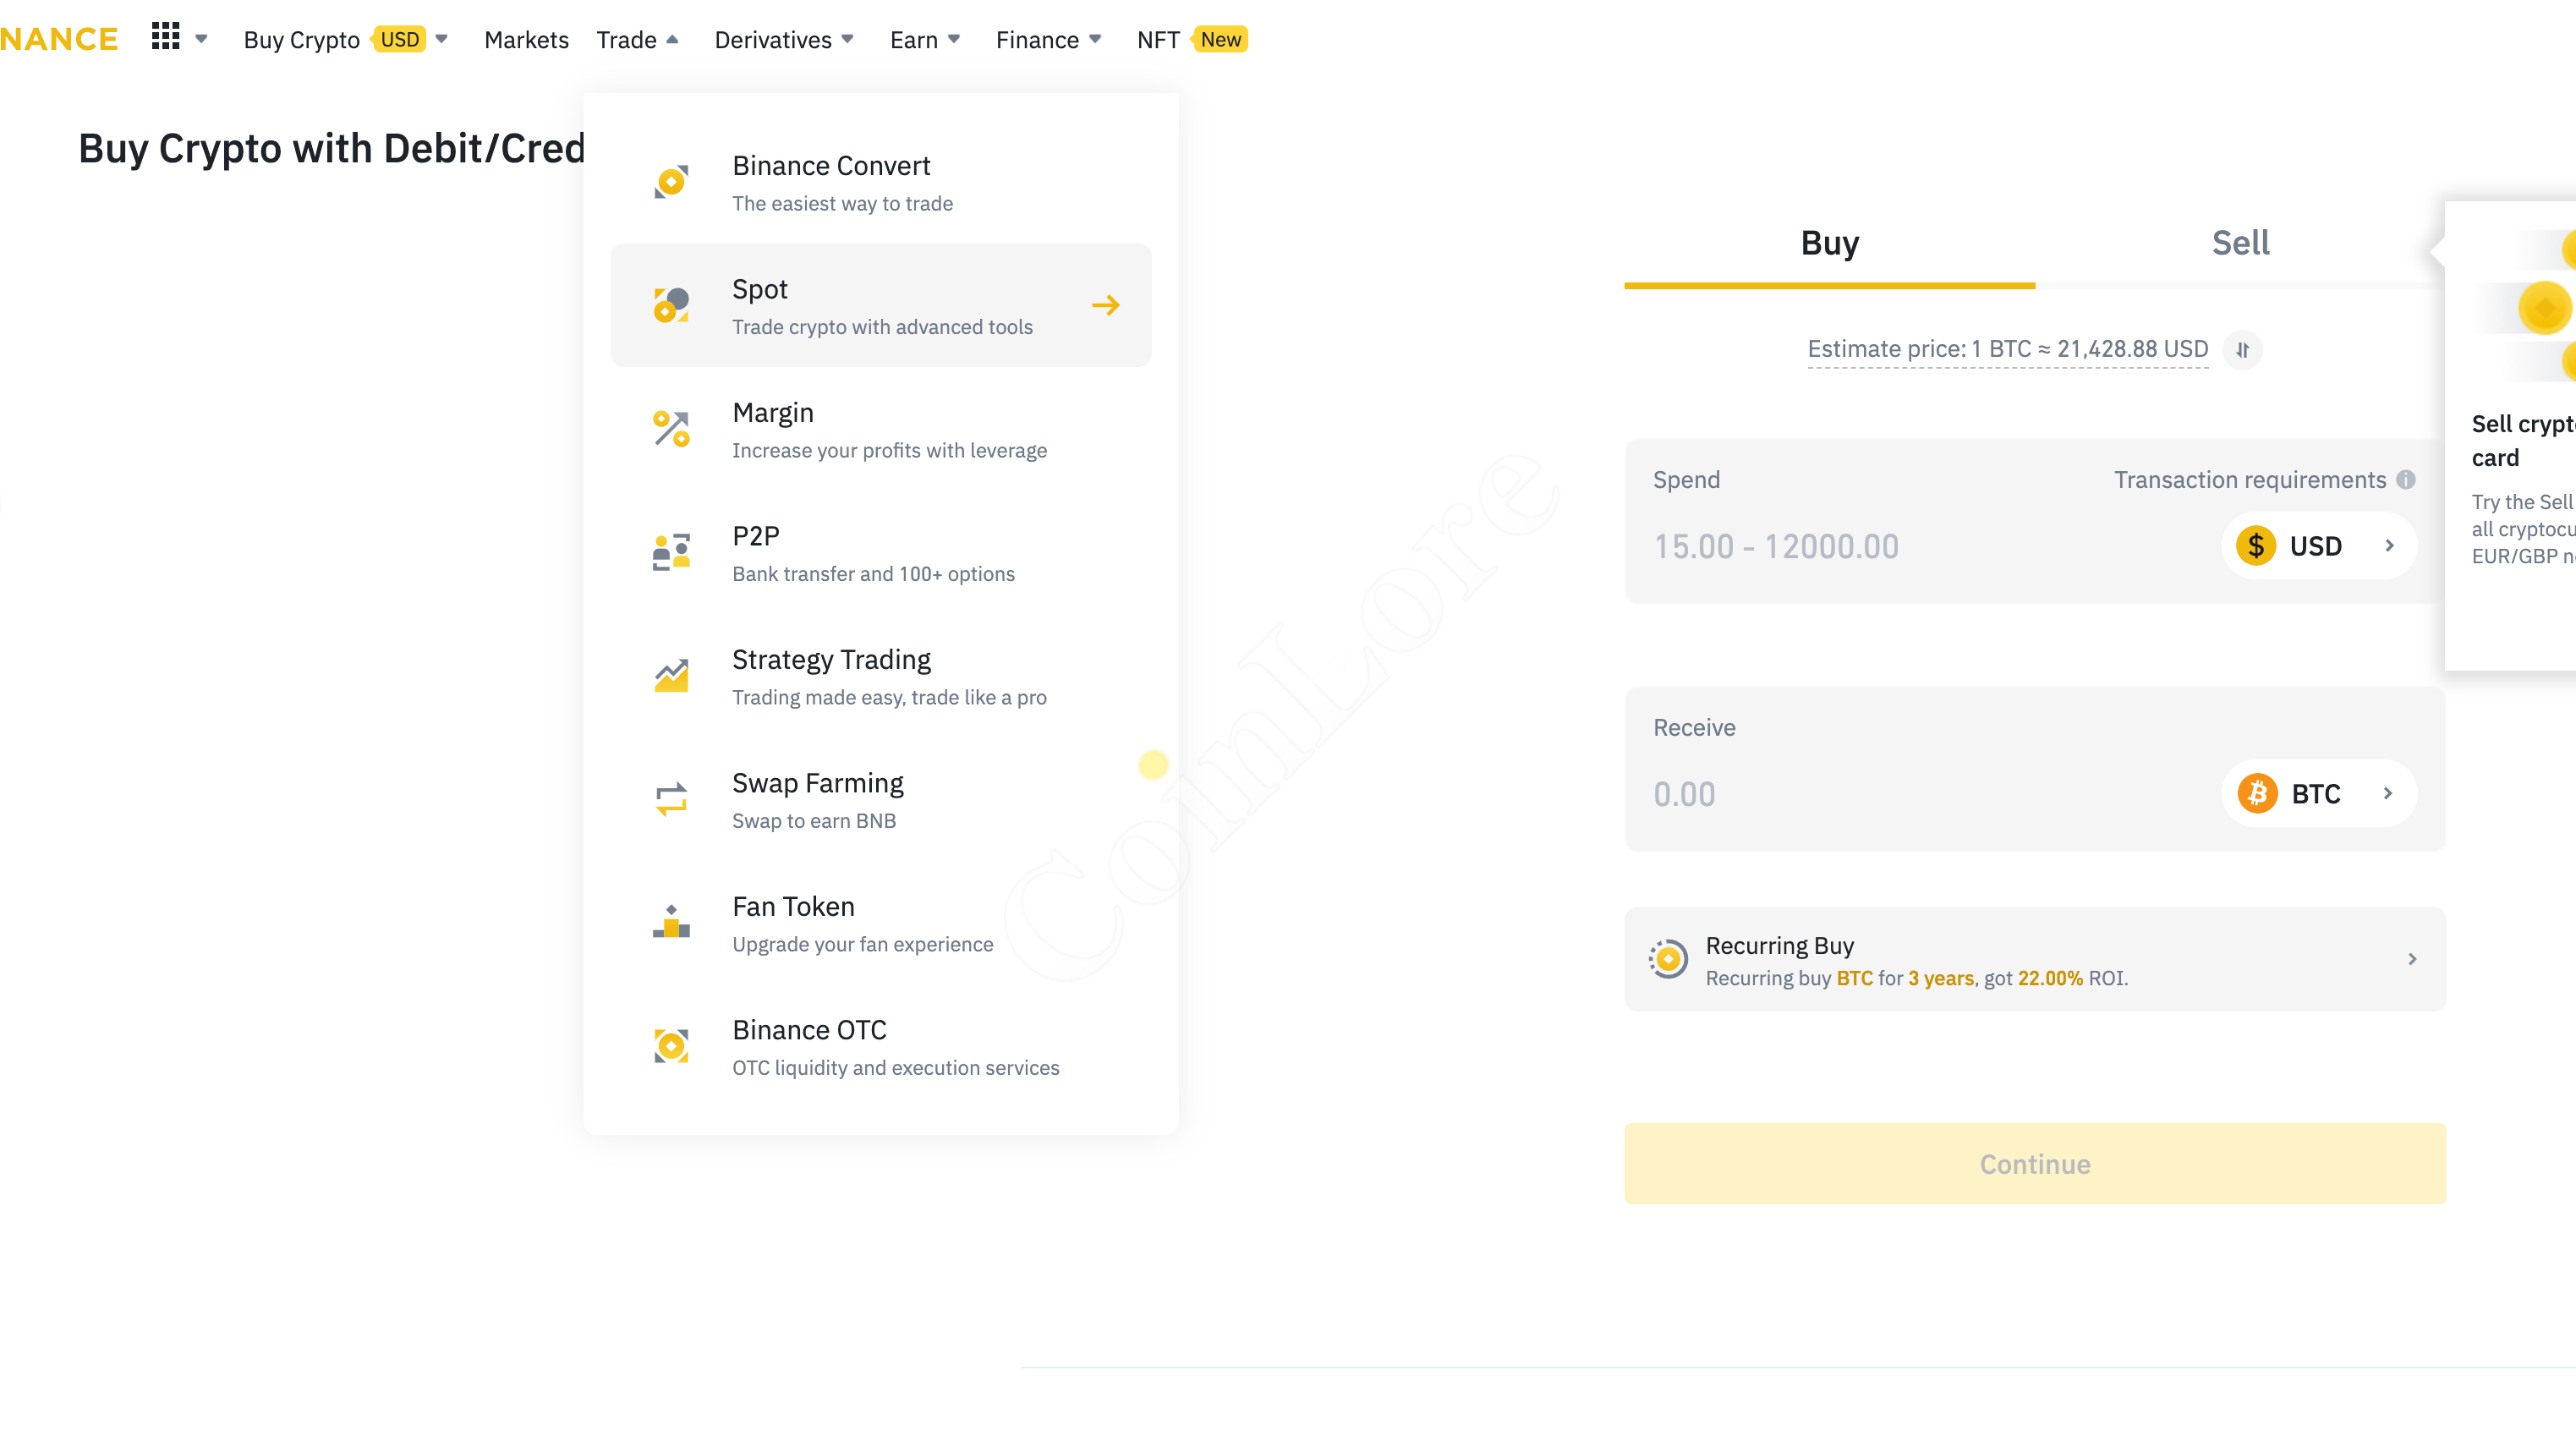Open Transaction requirements info icon
This screenshot has width=2576, height=1436.
point(2406,480)
